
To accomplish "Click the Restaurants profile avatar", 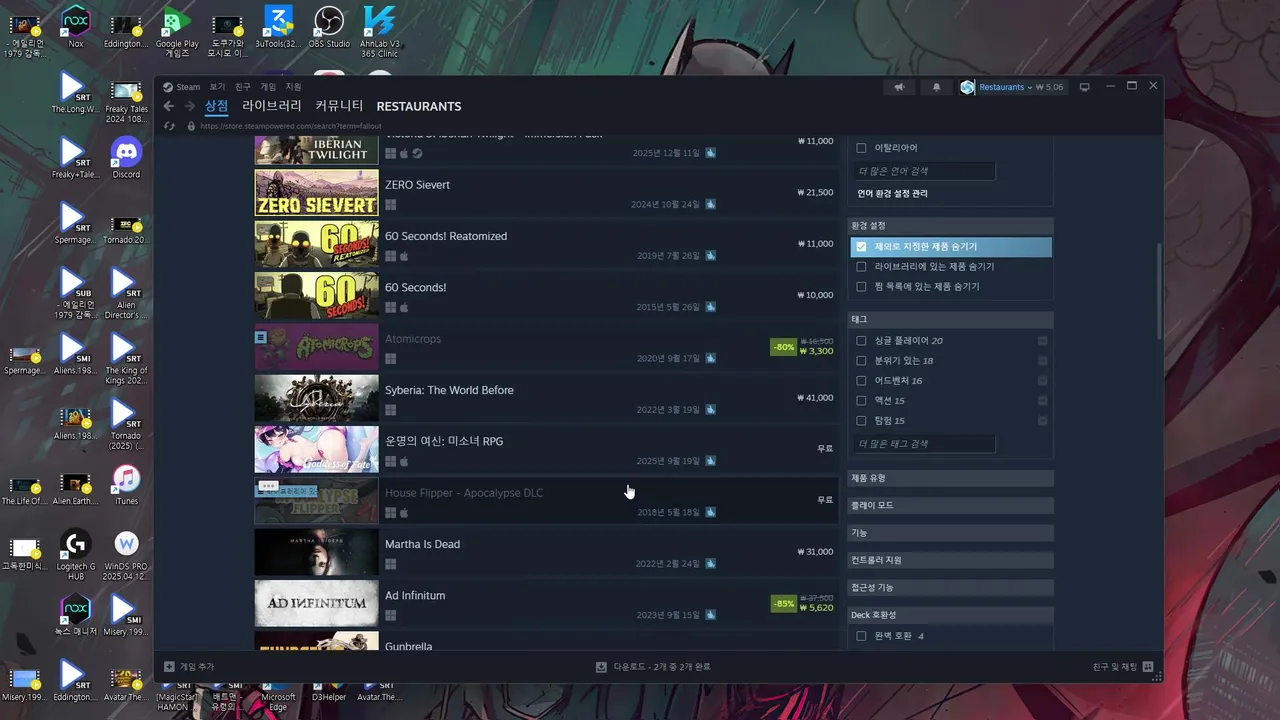I will point(967,87).
